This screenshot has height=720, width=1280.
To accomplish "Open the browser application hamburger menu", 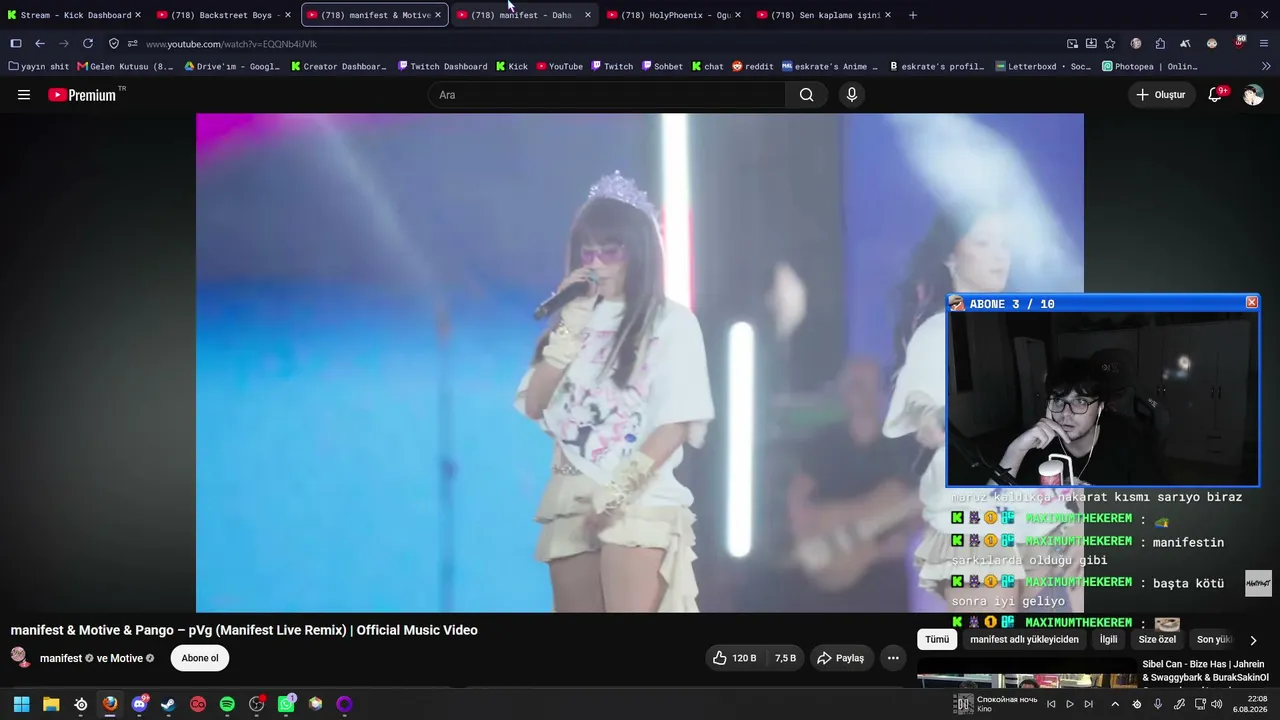I will pos(1264,44).
